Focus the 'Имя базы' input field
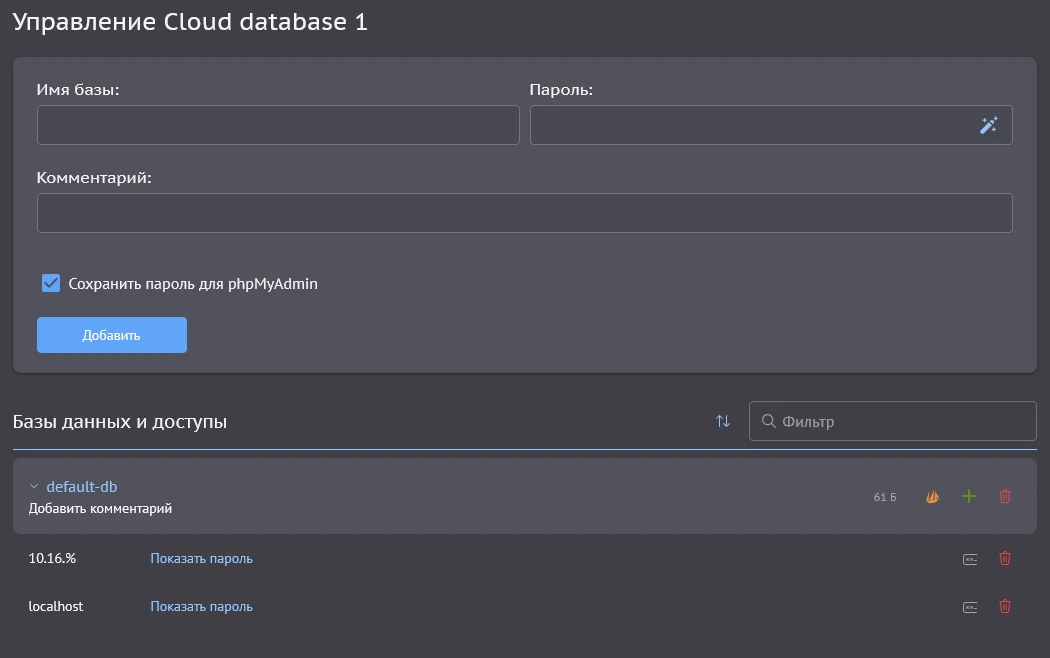The height and width of the screenshot is (658, 1050). click(278, 126)
